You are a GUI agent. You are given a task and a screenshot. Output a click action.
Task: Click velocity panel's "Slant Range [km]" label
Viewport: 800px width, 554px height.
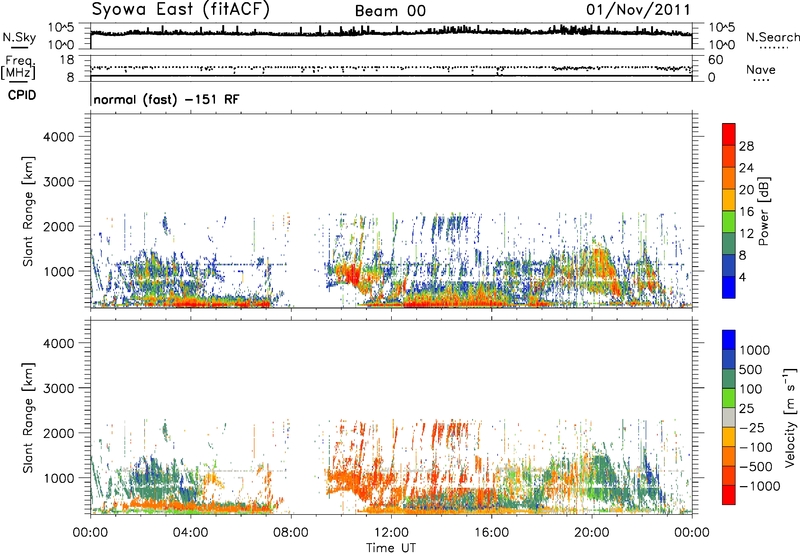(28, 417)
